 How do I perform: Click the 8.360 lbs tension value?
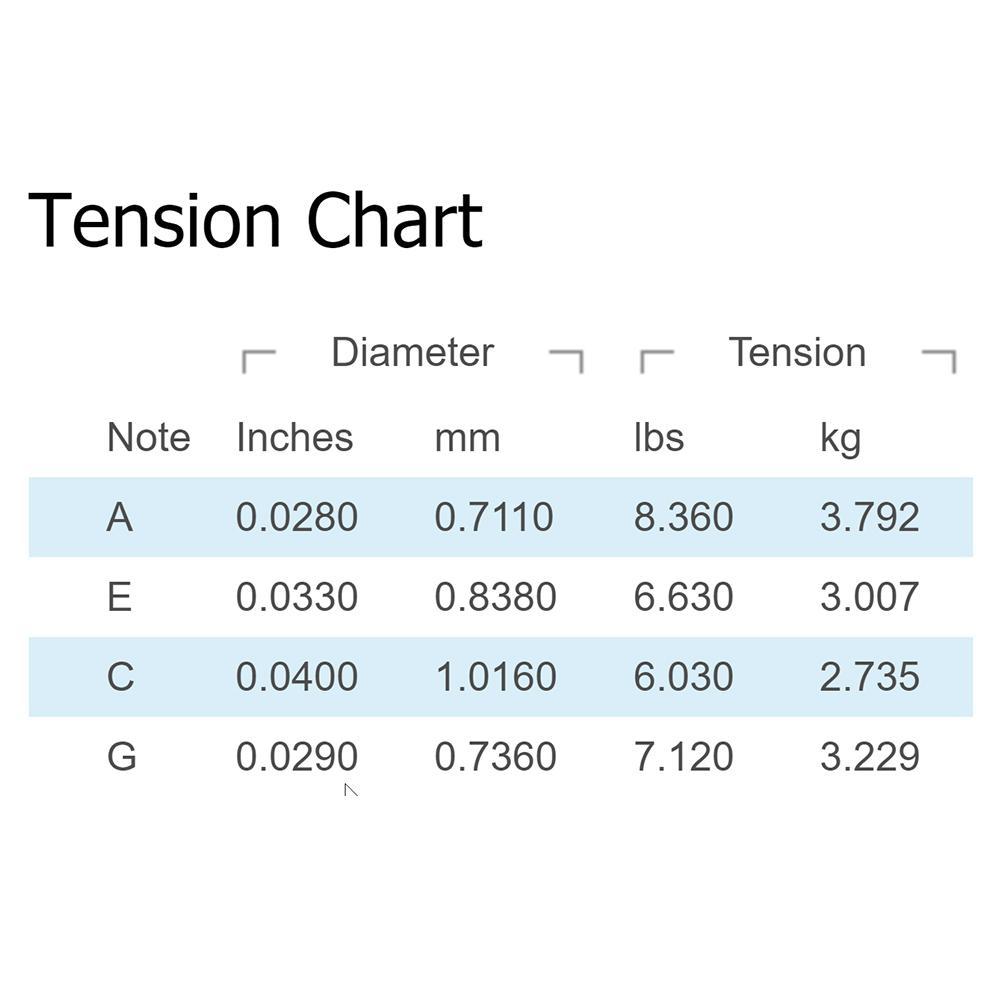[x=683, y=517]
